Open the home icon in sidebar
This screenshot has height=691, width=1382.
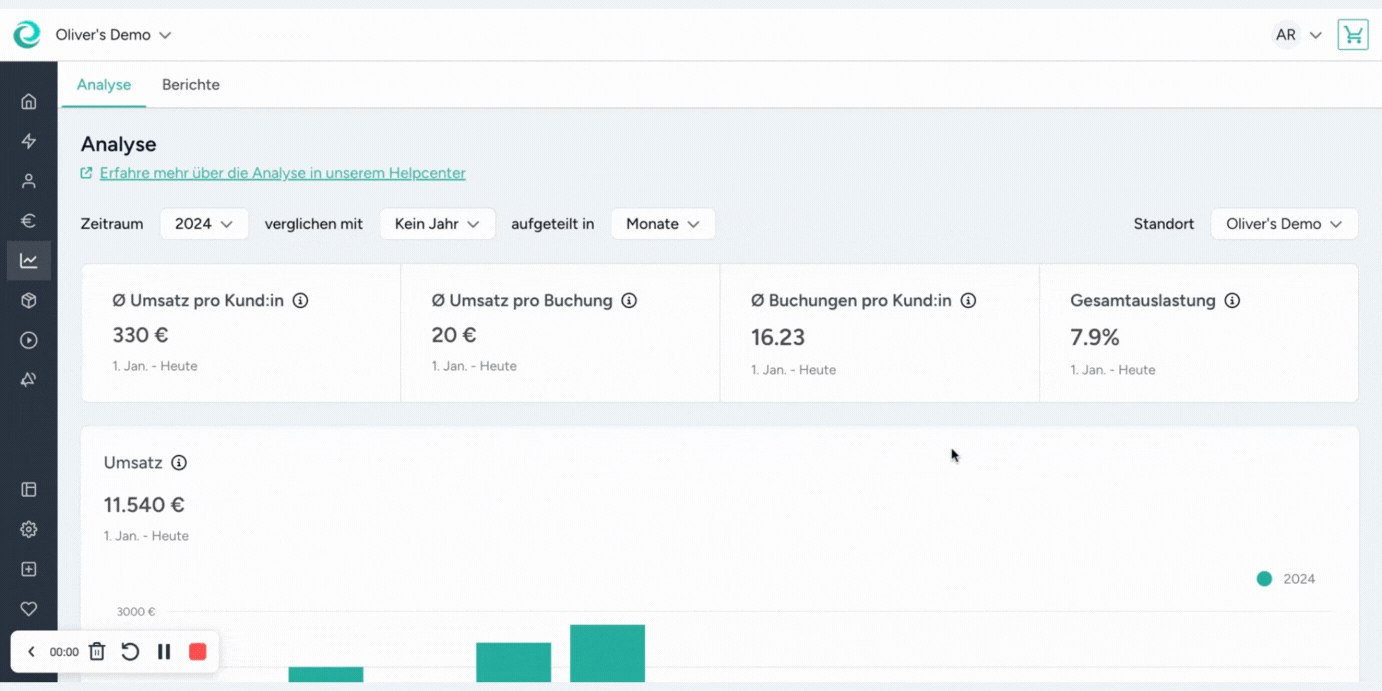29,101
